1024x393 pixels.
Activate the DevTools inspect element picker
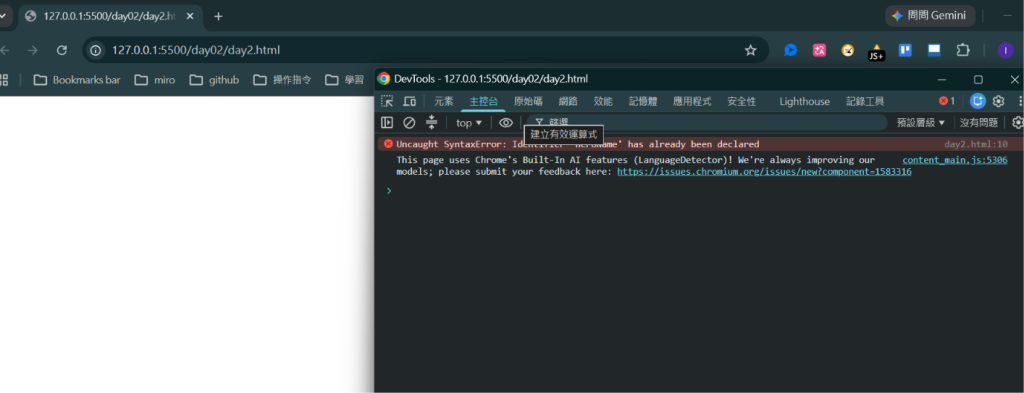point(387,101)
